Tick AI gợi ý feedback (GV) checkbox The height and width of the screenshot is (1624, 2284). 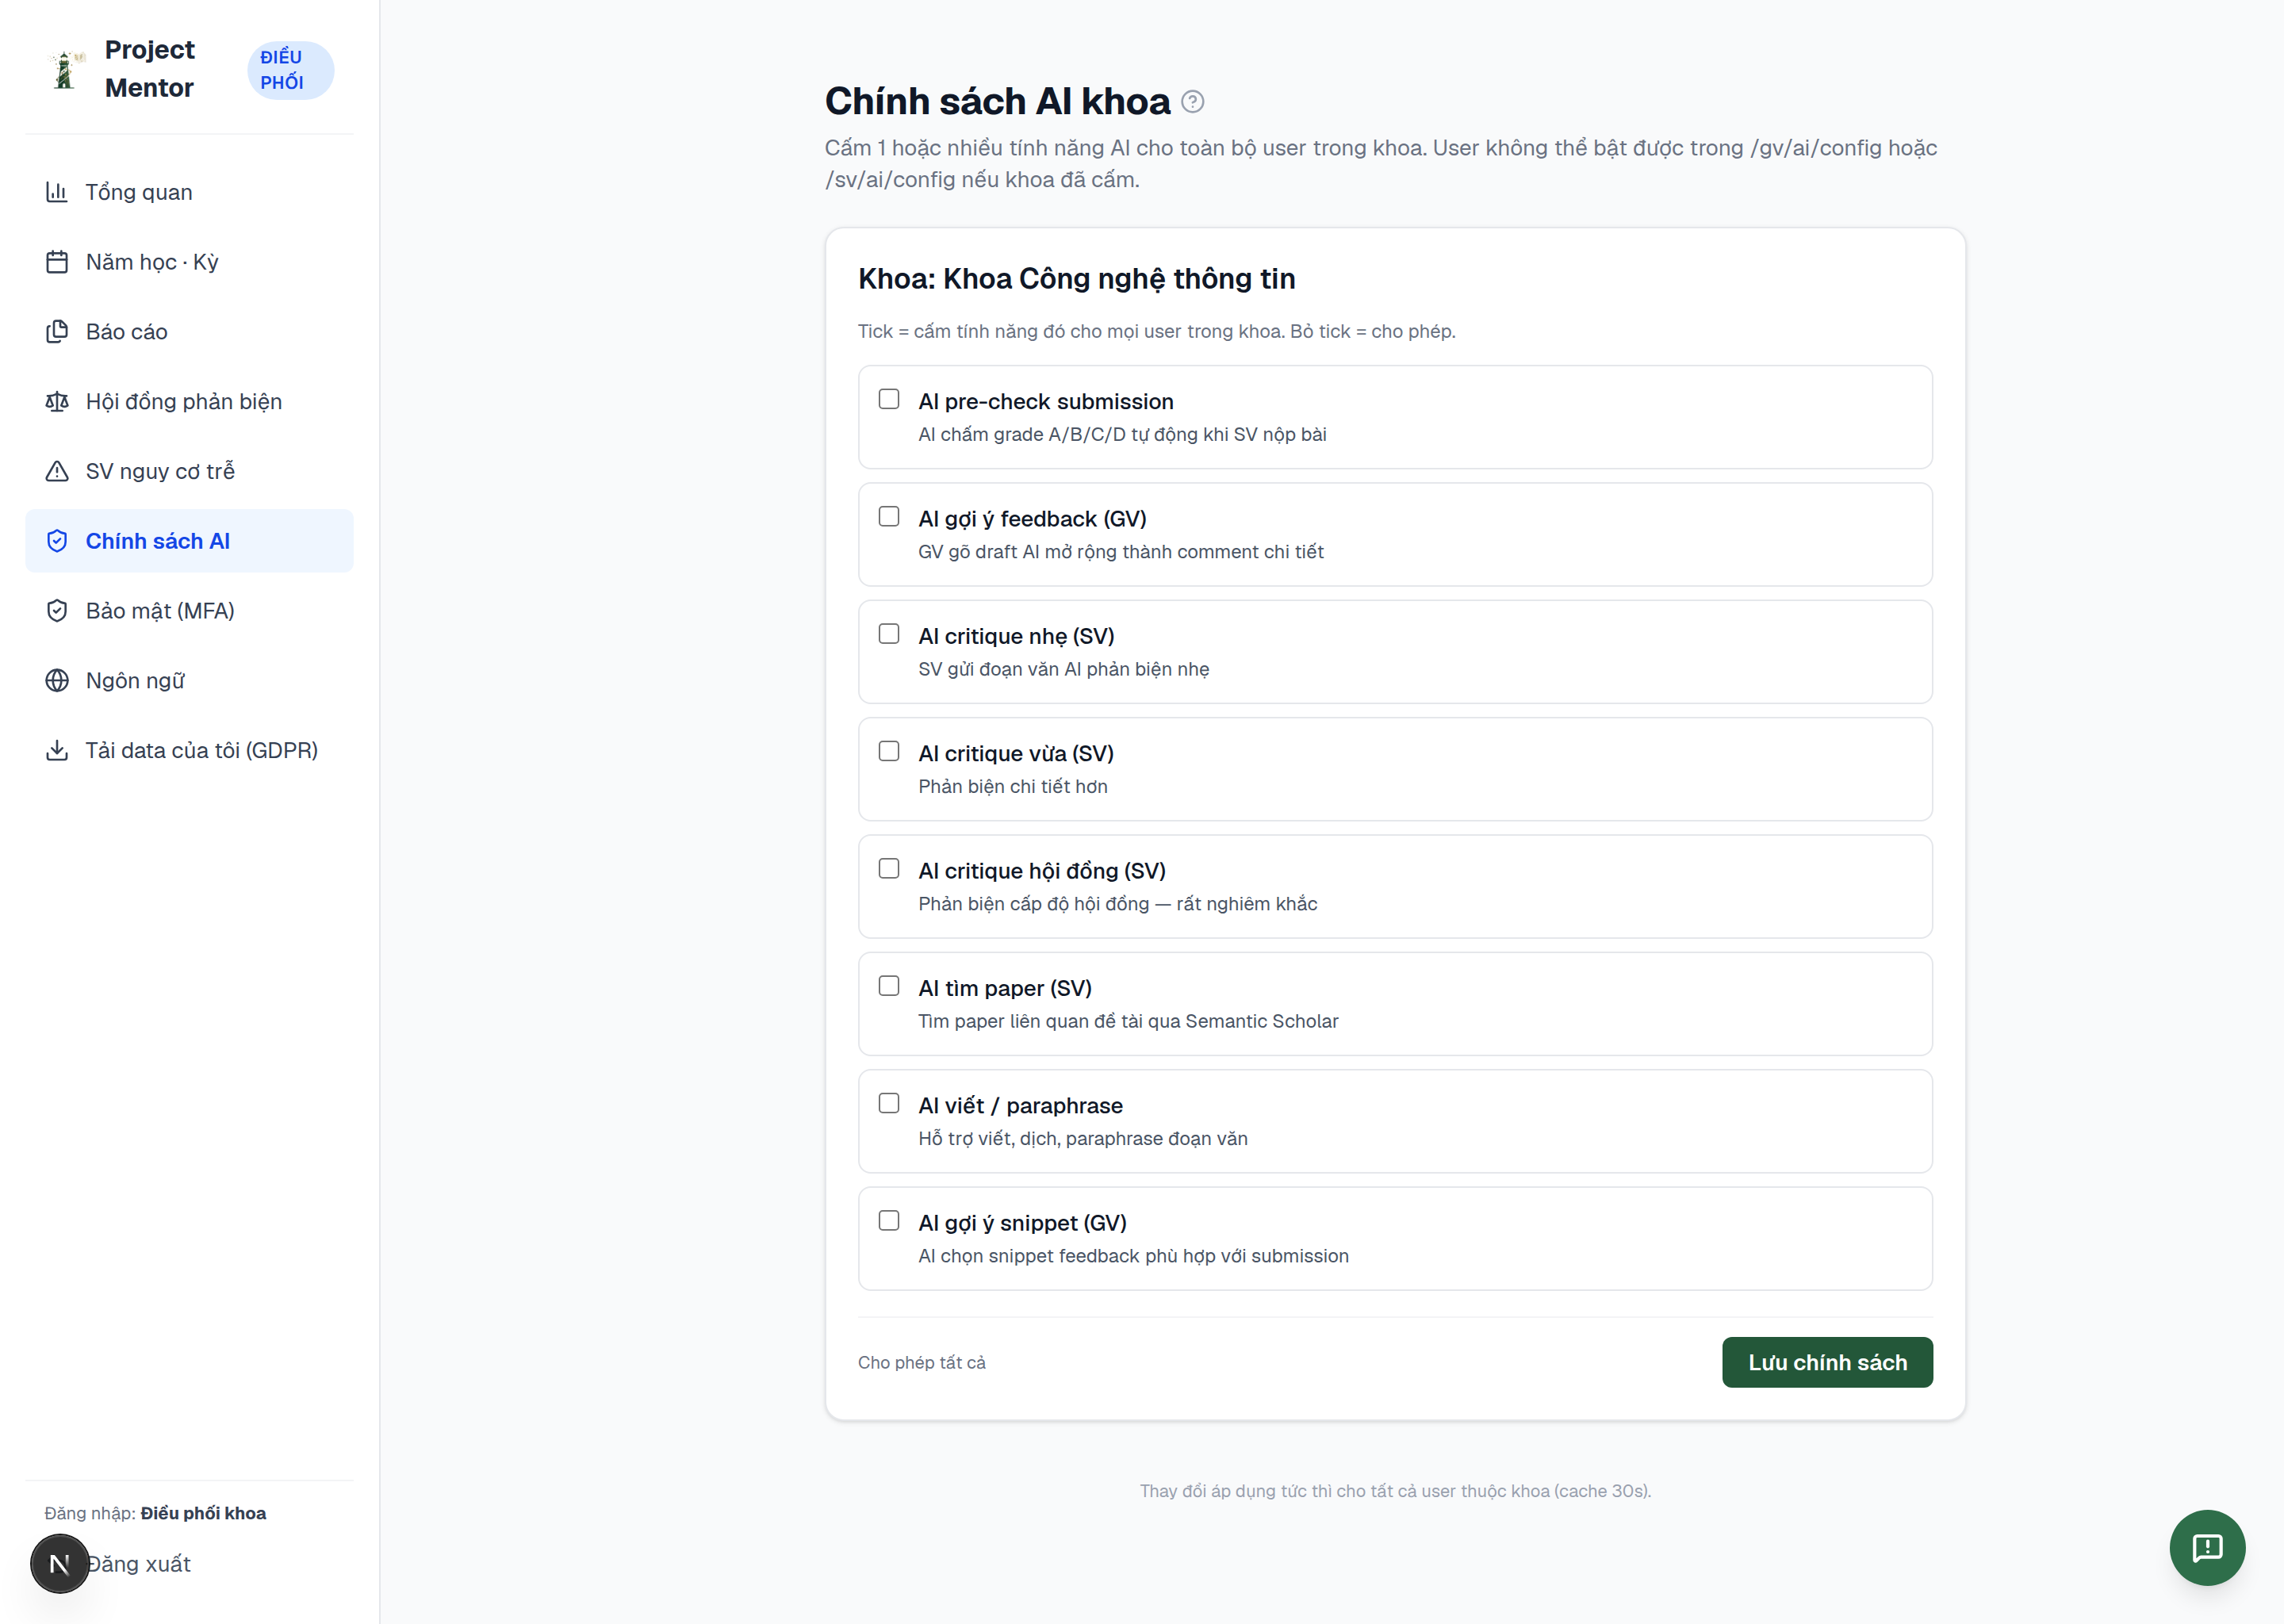(889, 516)
